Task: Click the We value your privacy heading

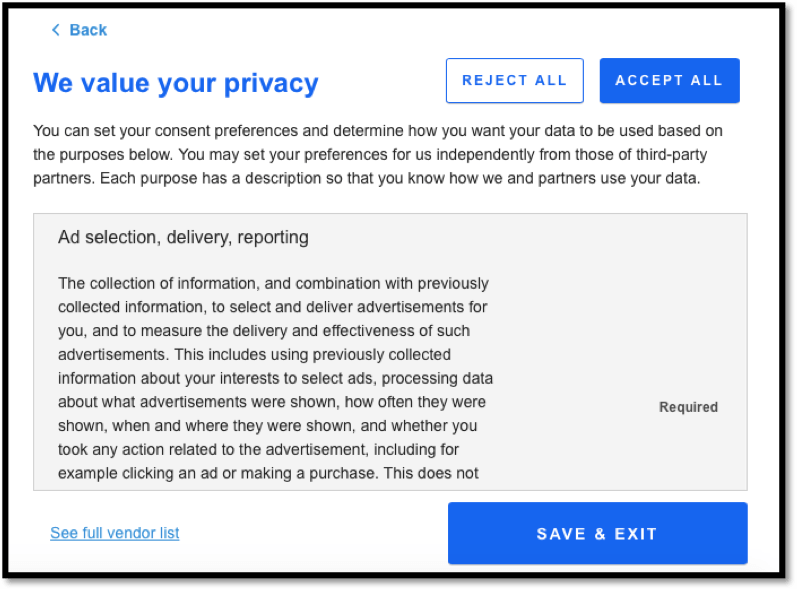Action: 176,83
